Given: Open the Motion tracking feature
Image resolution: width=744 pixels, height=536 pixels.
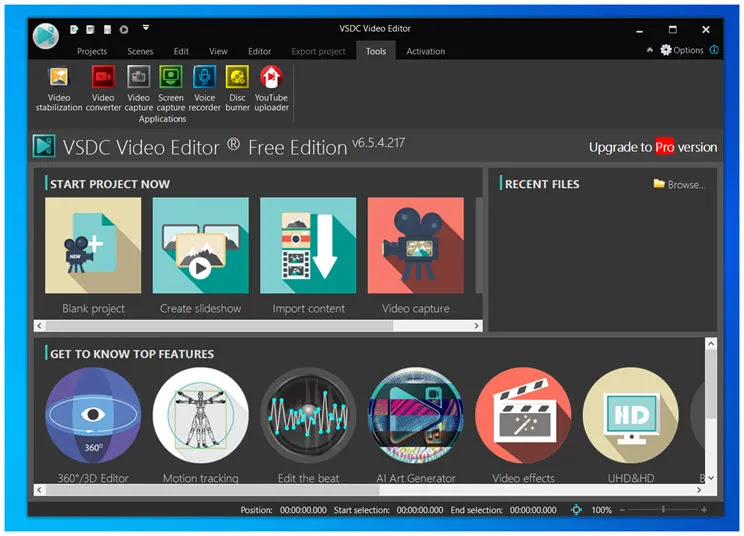Looking at the screenshot, I should click(200, 425).
